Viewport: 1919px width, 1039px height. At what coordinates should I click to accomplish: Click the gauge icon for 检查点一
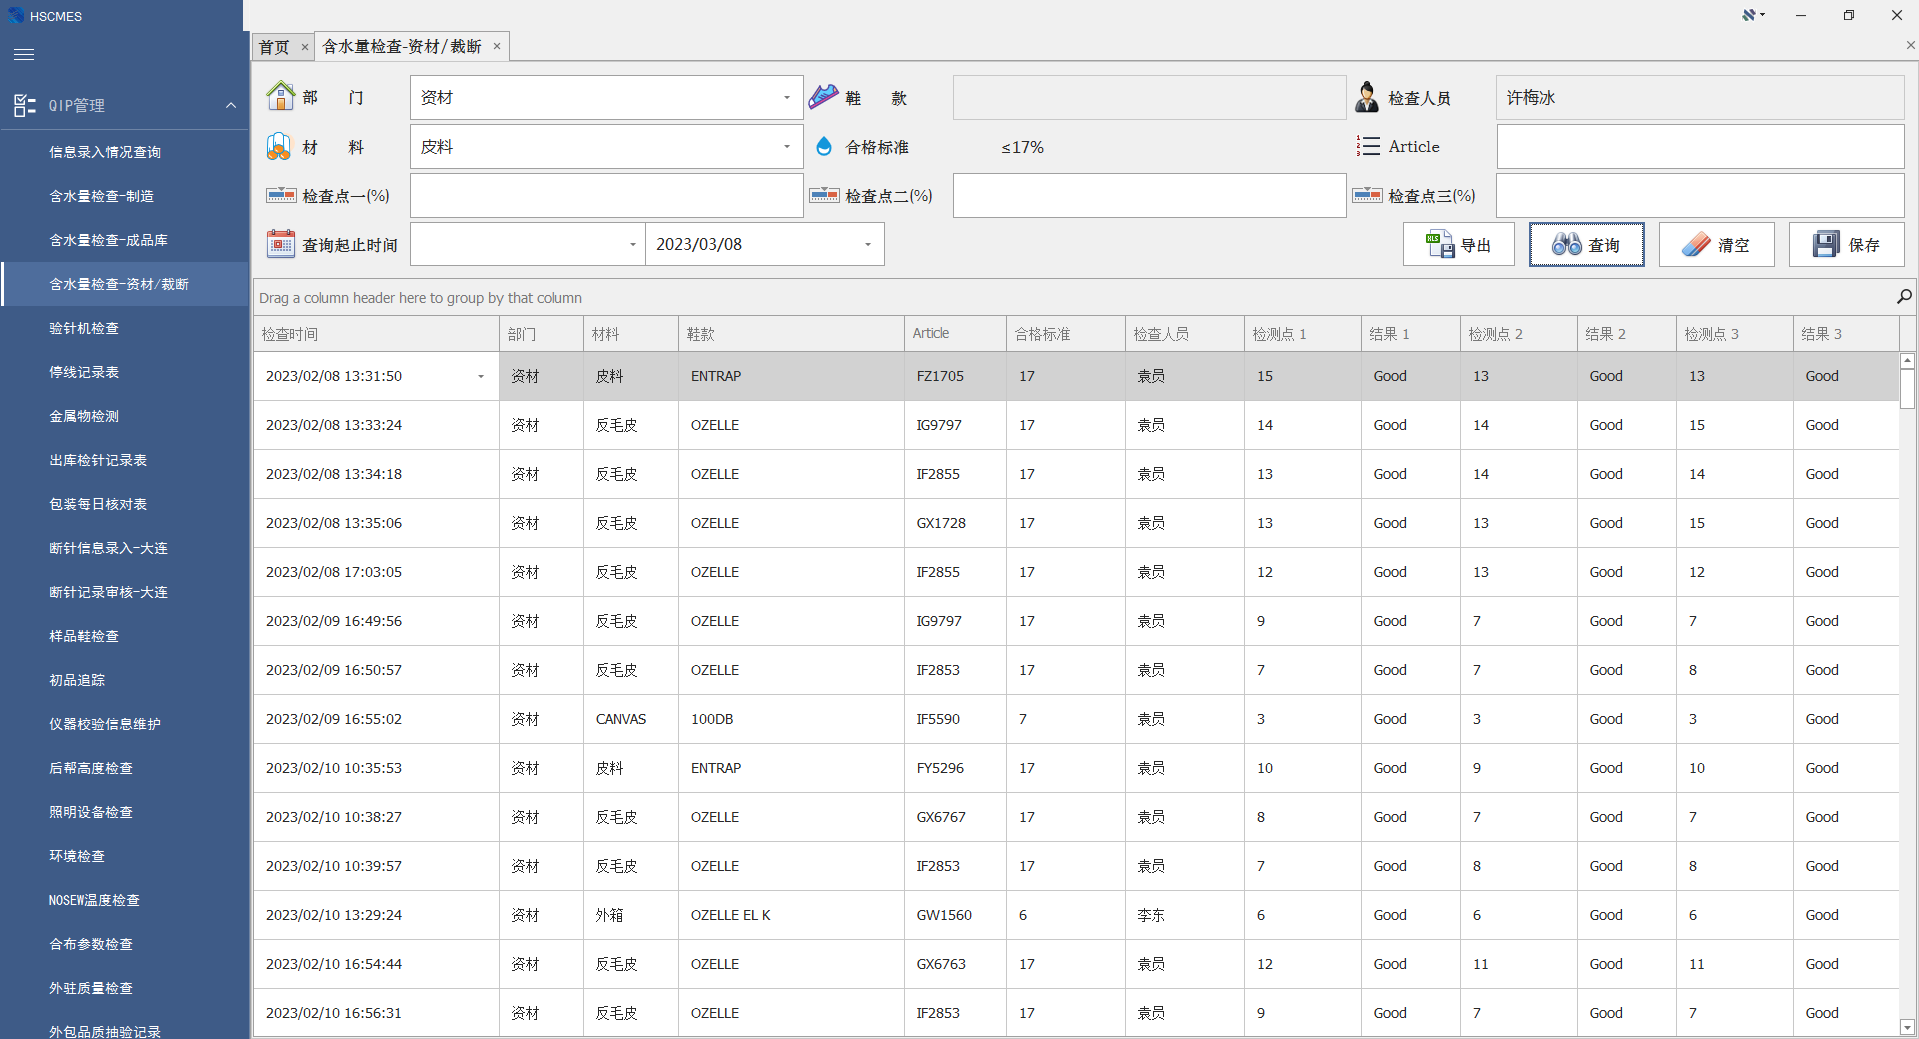pyautogui.click(x=281, y=195)
